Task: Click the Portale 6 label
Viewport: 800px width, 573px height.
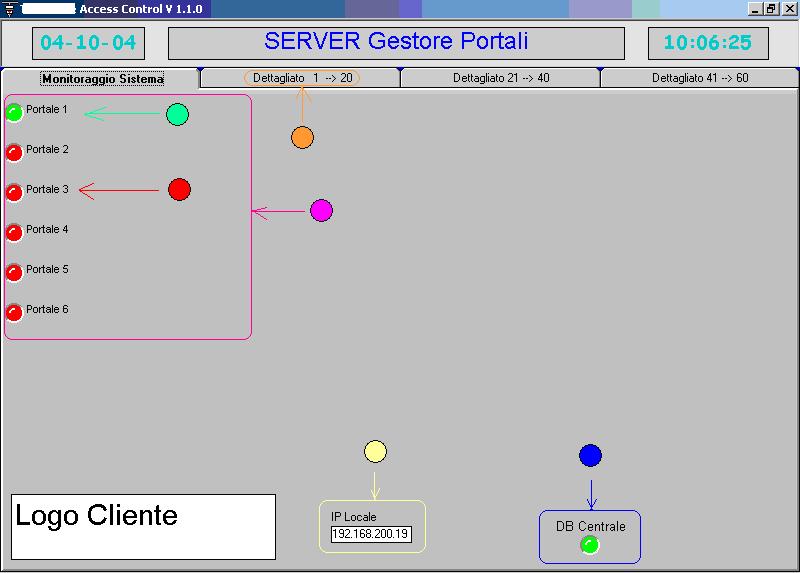Action: pos(47,309)
